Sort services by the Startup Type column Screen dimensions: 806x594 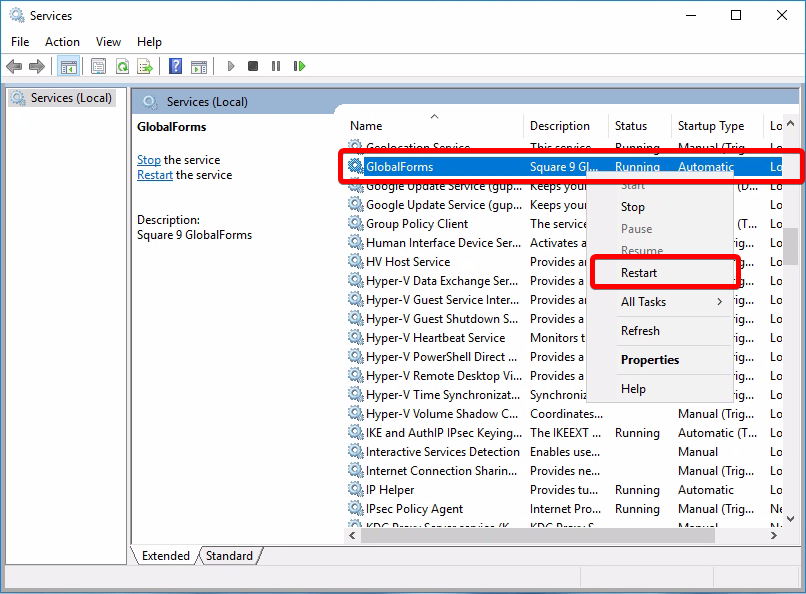[711, 126]
